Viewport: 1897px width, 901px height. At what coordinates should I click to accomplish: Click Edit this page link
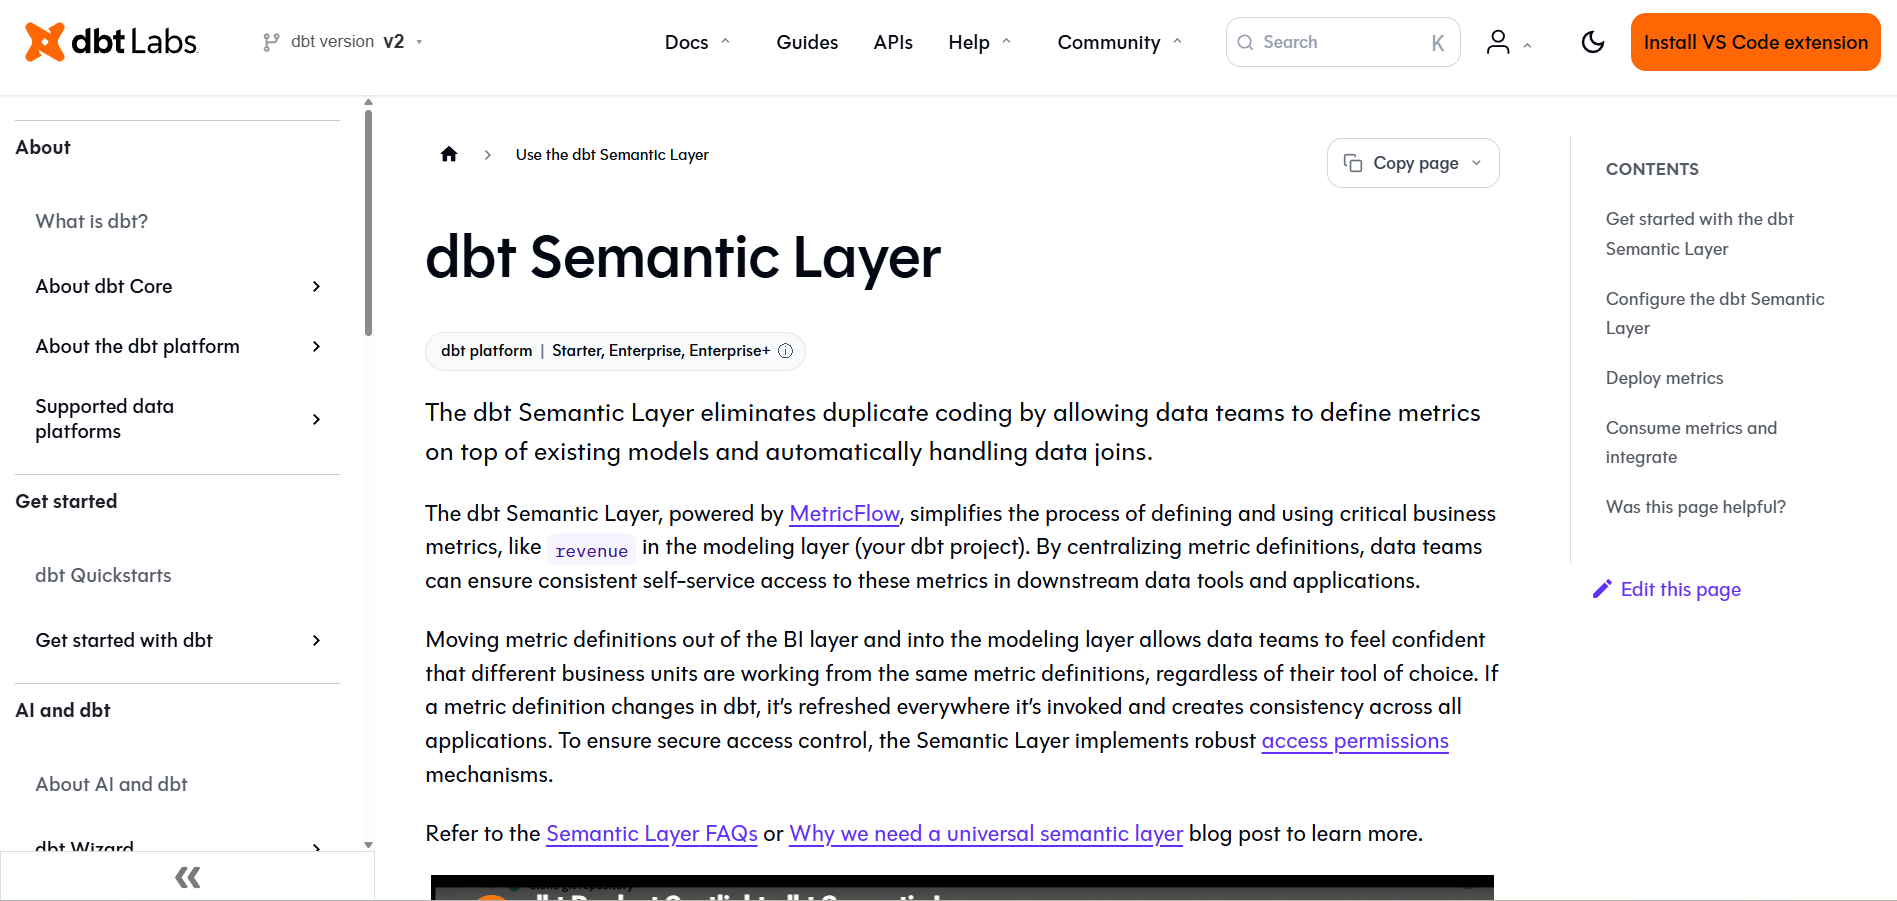point(1668,589)
